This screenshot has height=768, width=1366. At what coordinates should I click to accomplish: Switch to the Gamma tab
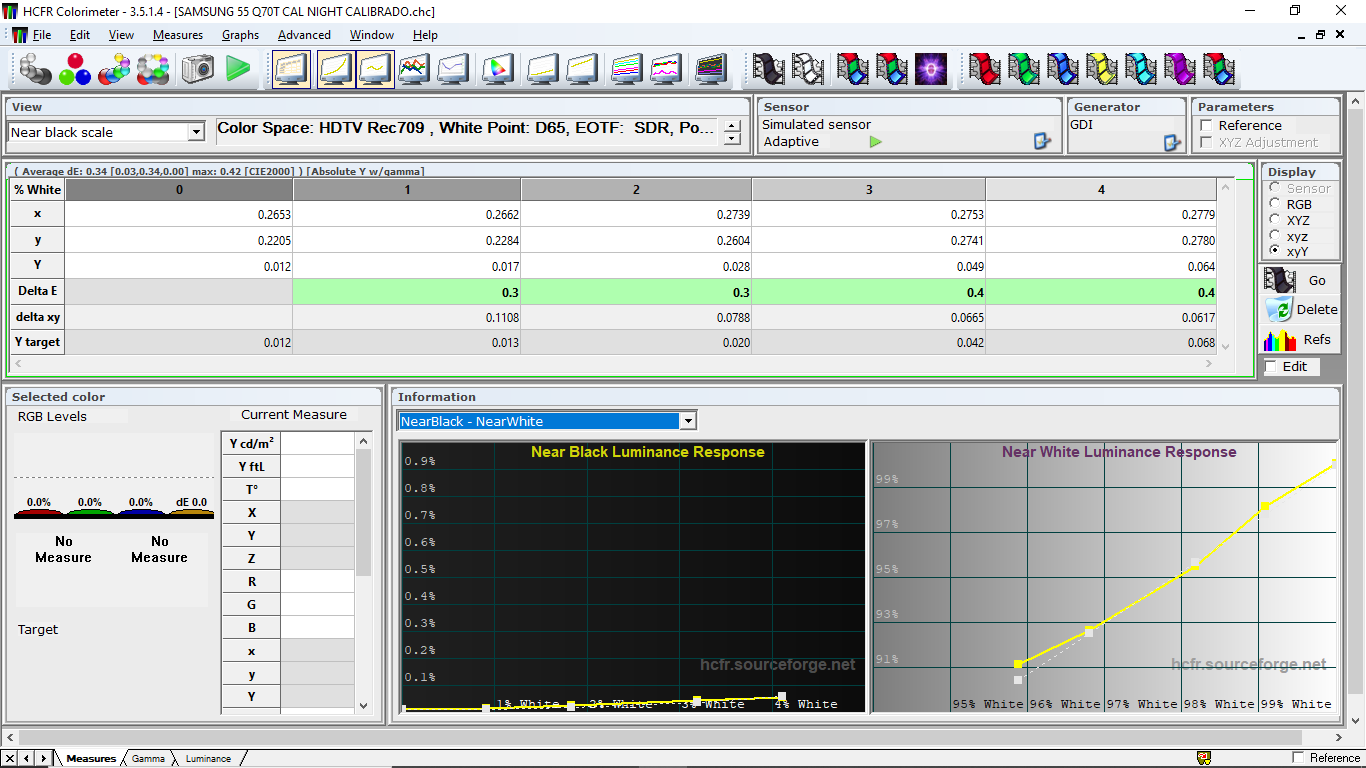(148, 758)
